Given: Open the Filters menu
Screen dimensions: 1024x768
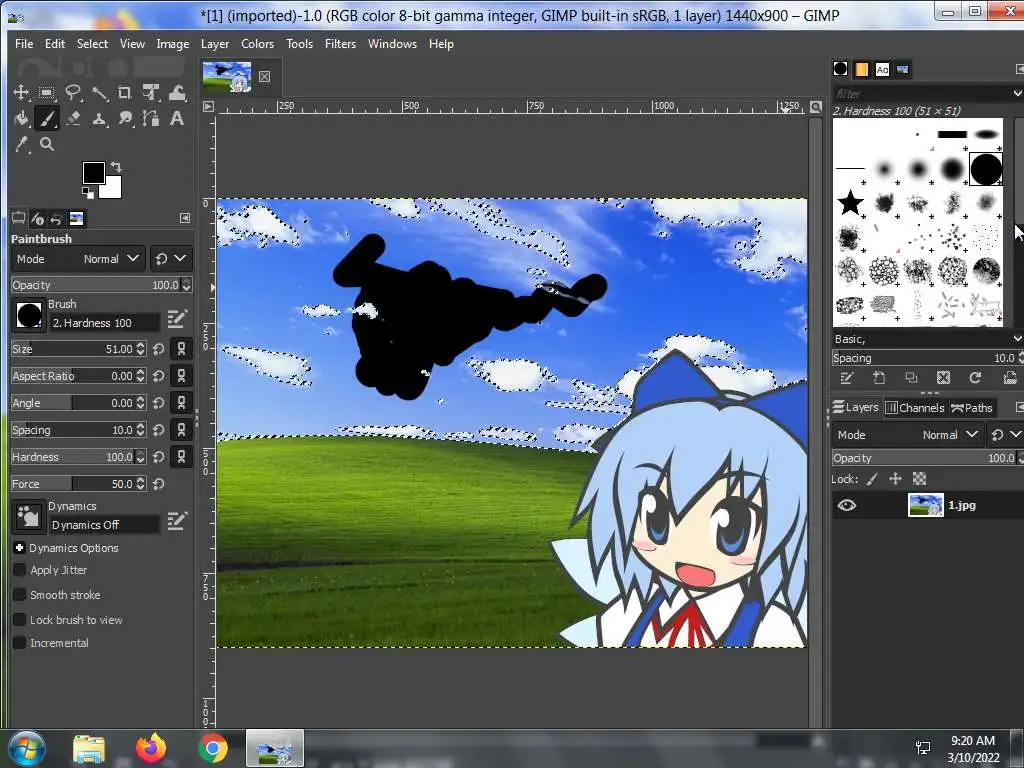Looking at the screenshot, I should click(340, 44).
